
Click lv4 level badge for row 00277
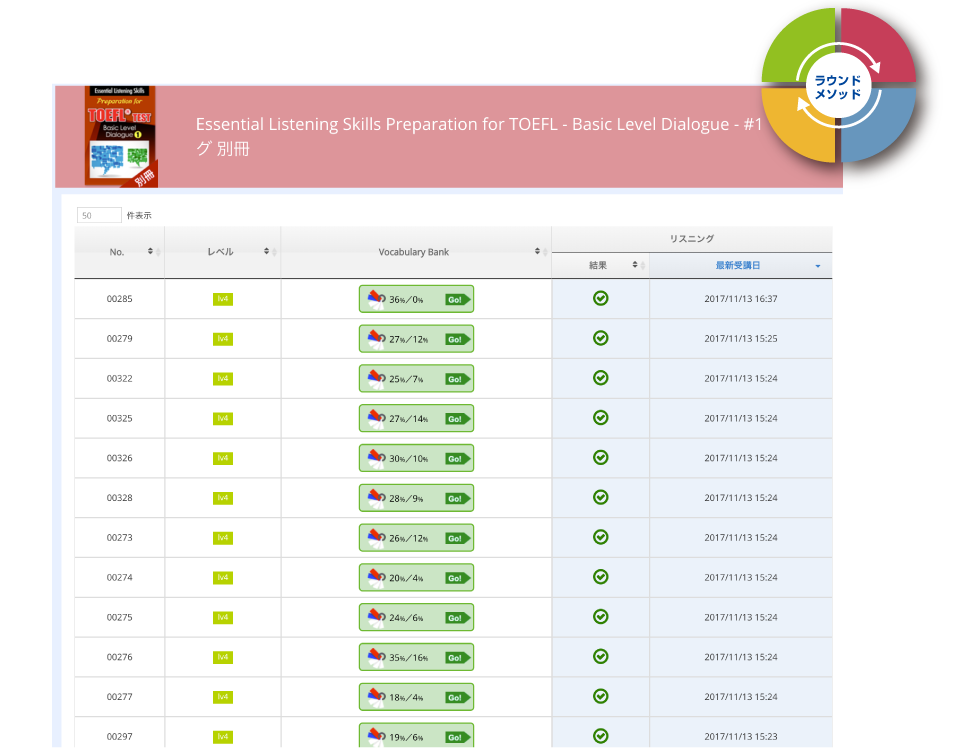point(223,697)
